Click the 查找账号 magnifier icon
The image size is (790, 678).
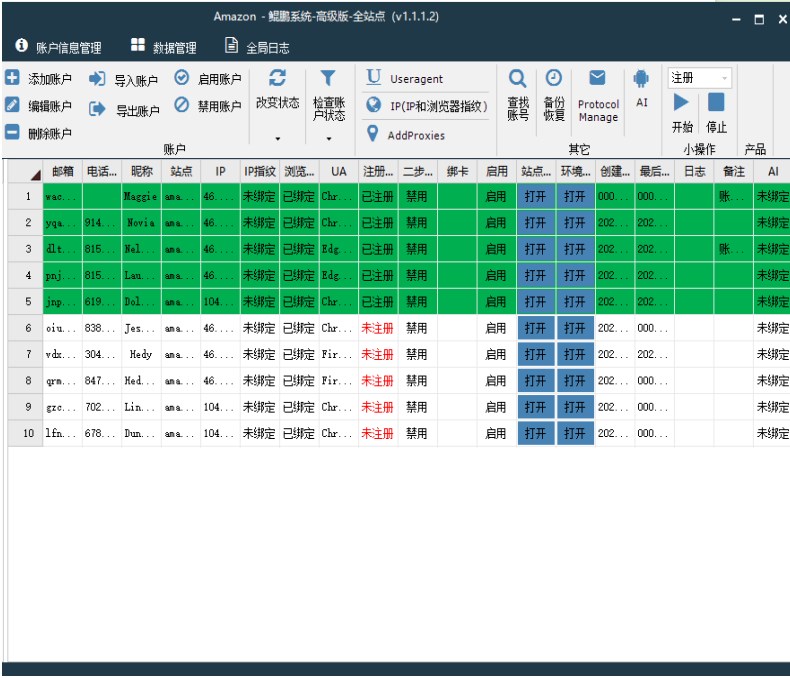point(517,79)
